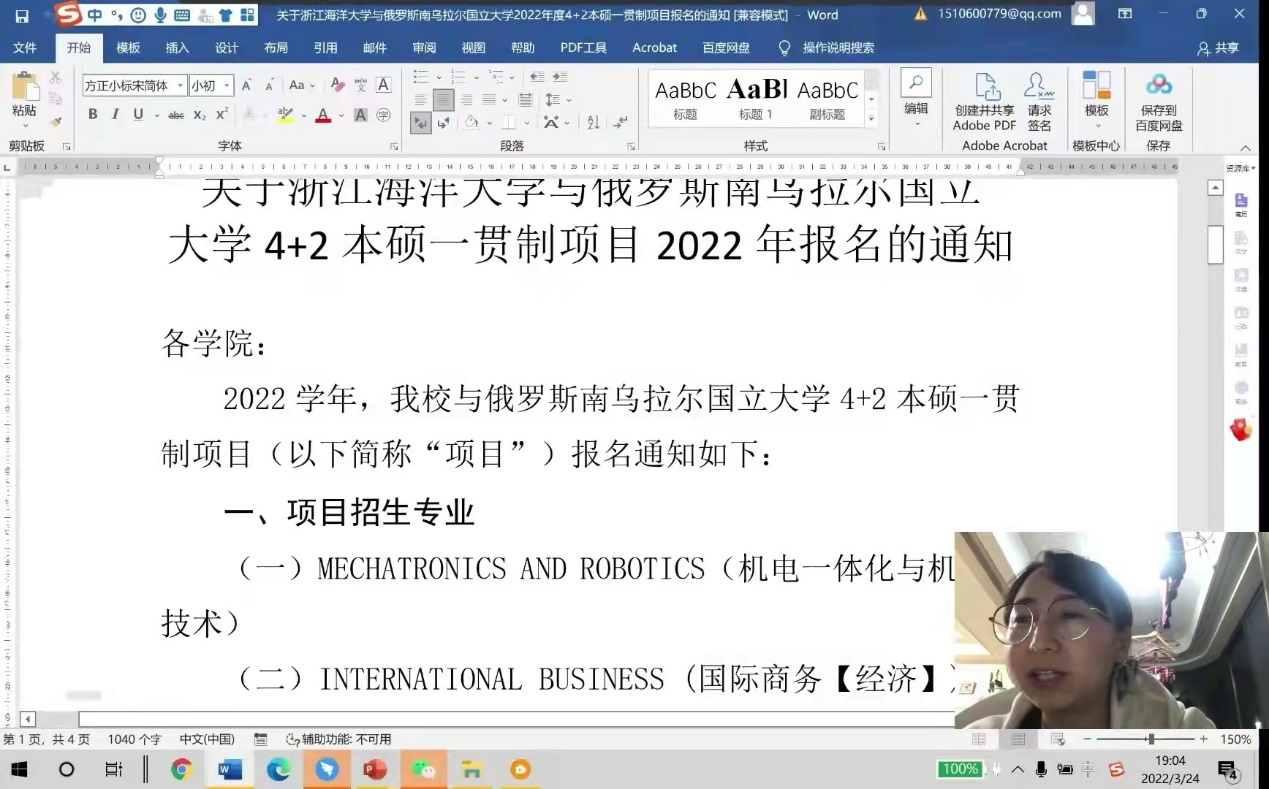Click the Format Painter brush icon
1269x789 pixels.
click(55, 122)
